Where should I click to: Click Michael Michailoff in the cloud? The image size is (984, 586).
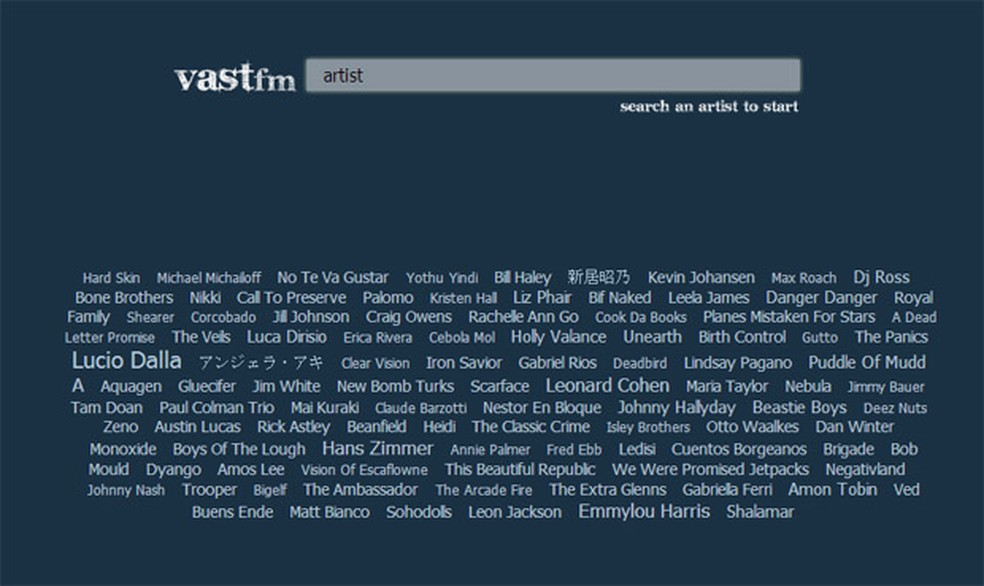(209, 278)
